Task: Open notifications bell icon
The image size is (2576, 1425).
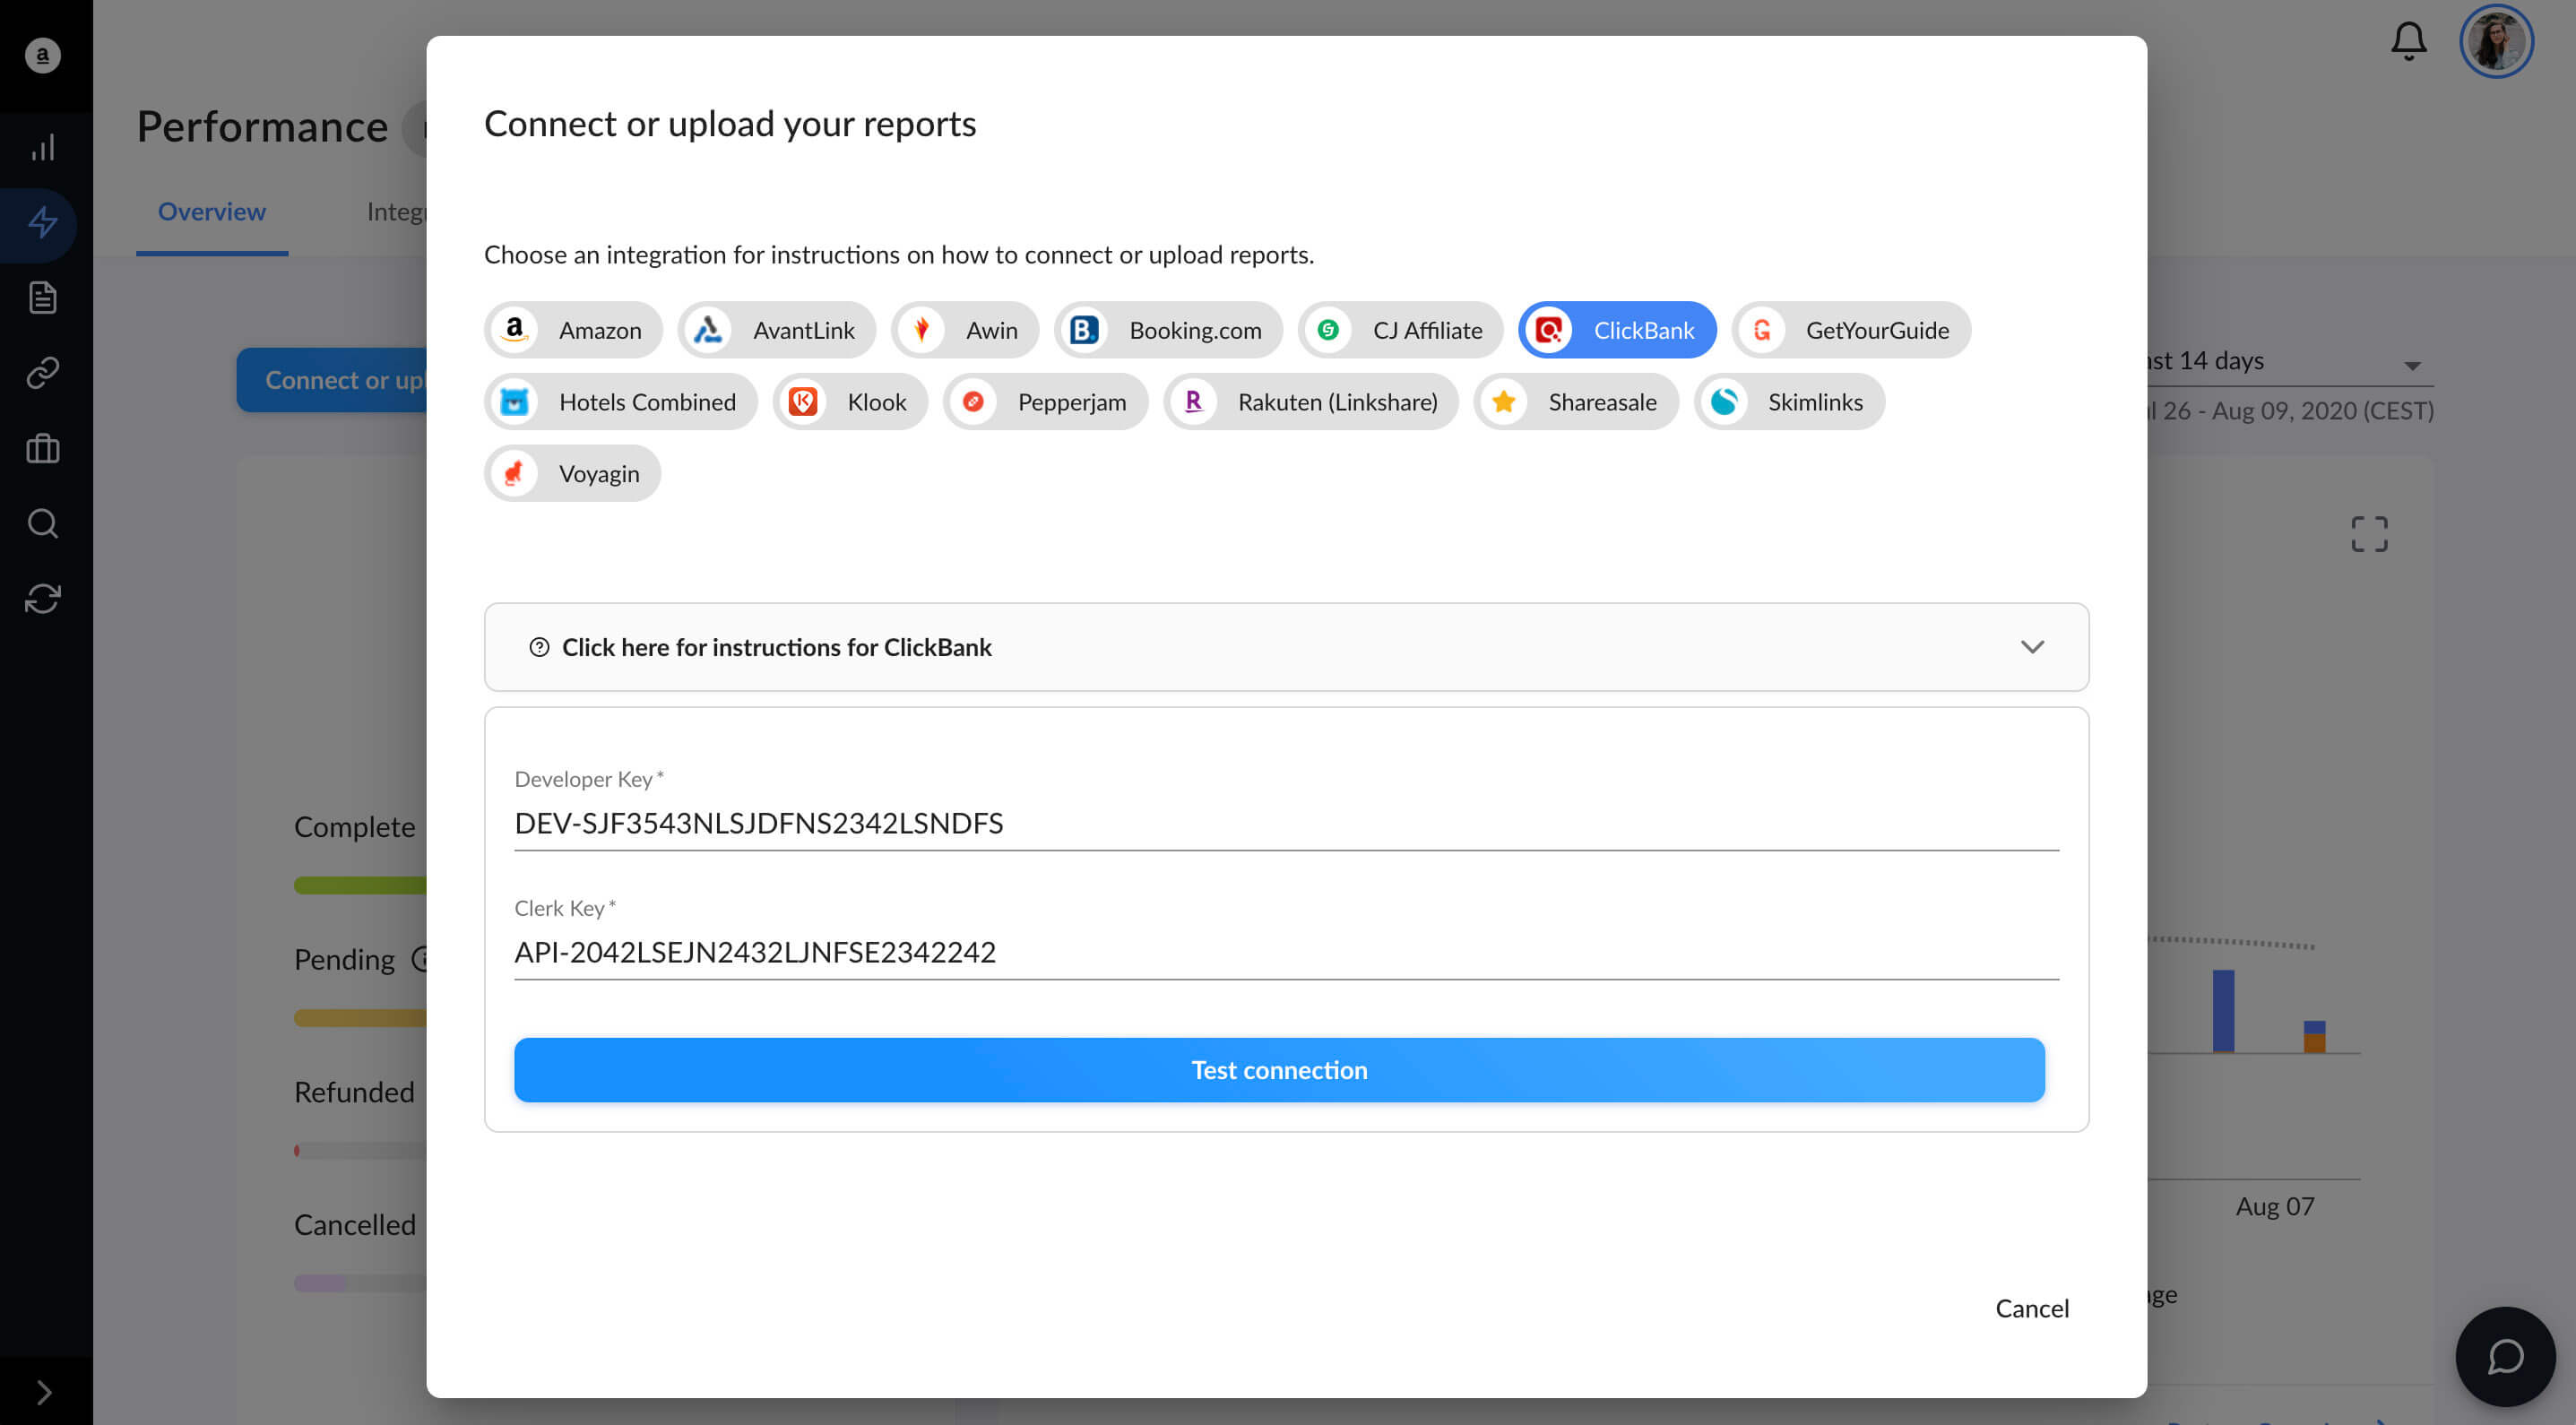Action: 2408,41
